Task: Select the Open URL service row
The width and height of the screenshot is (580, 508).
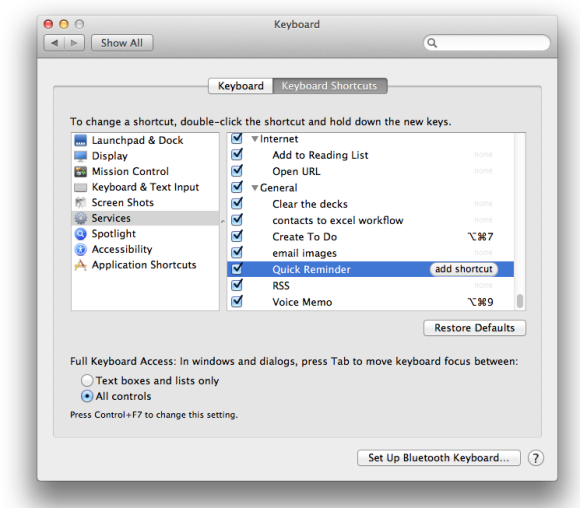Action: (x=370, y=171)
